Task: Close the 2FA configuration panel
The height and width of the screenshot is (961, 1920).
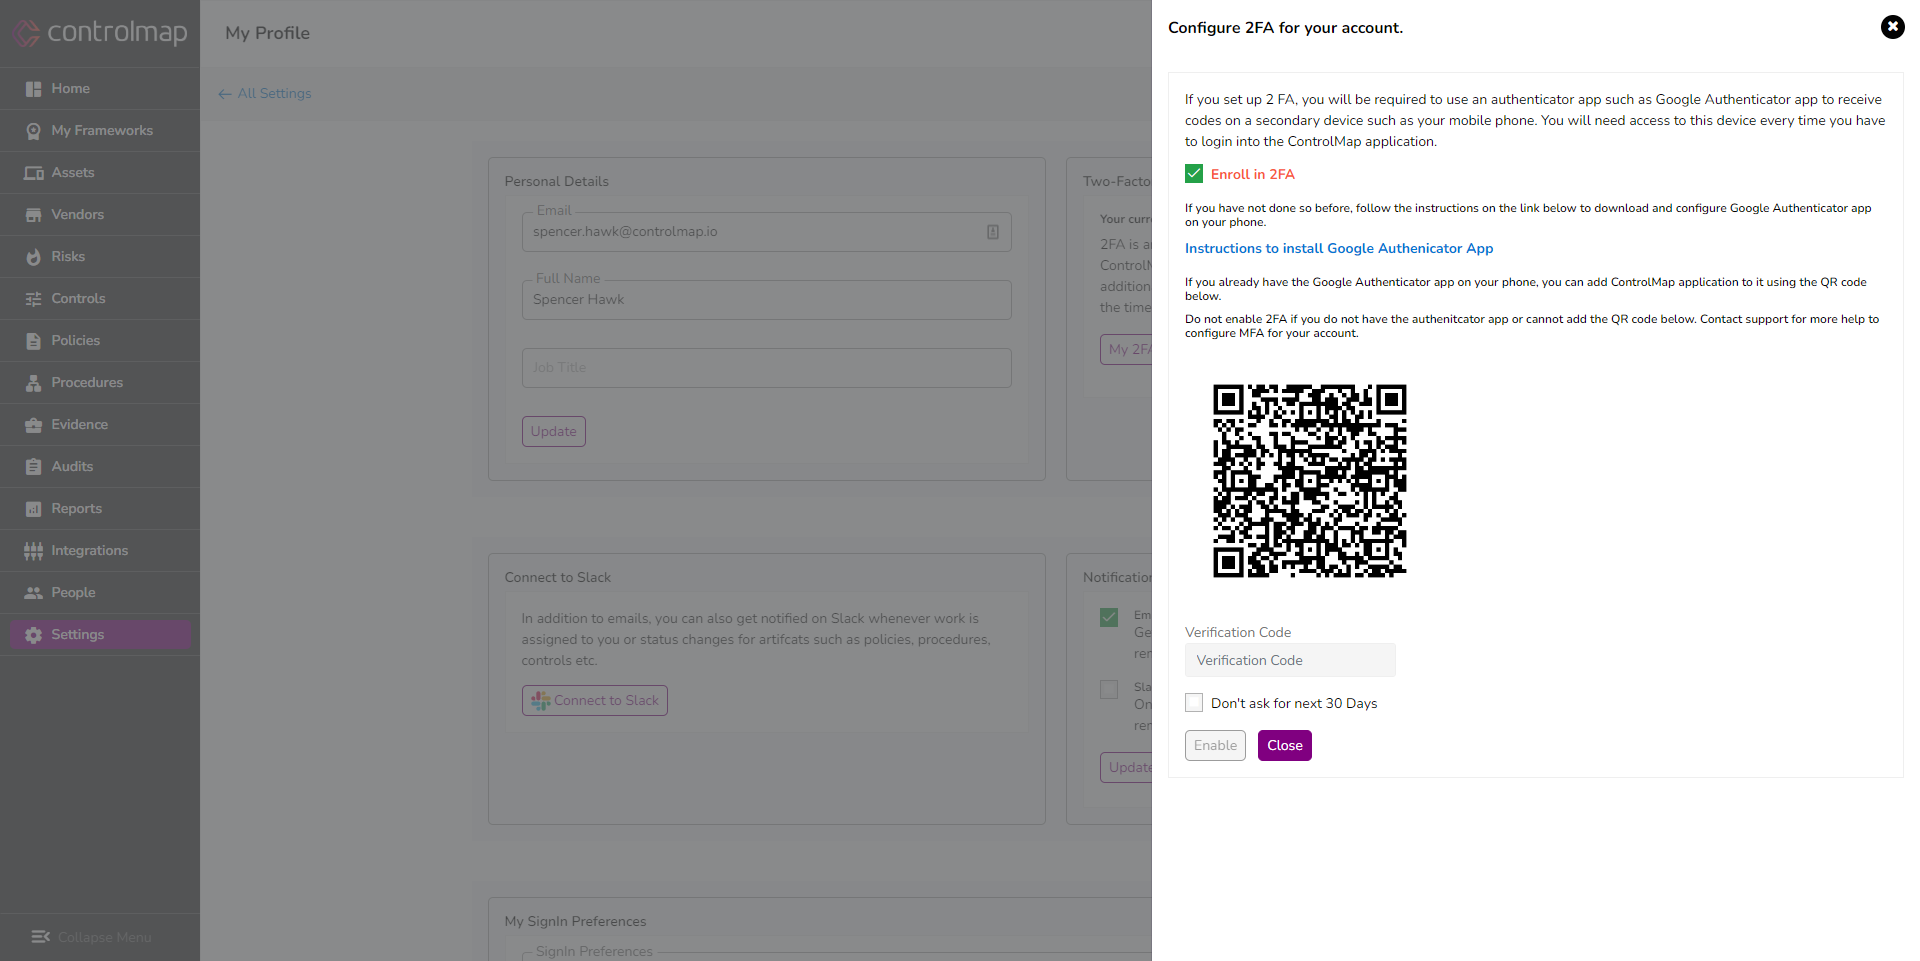Action: click(1892, 27)
